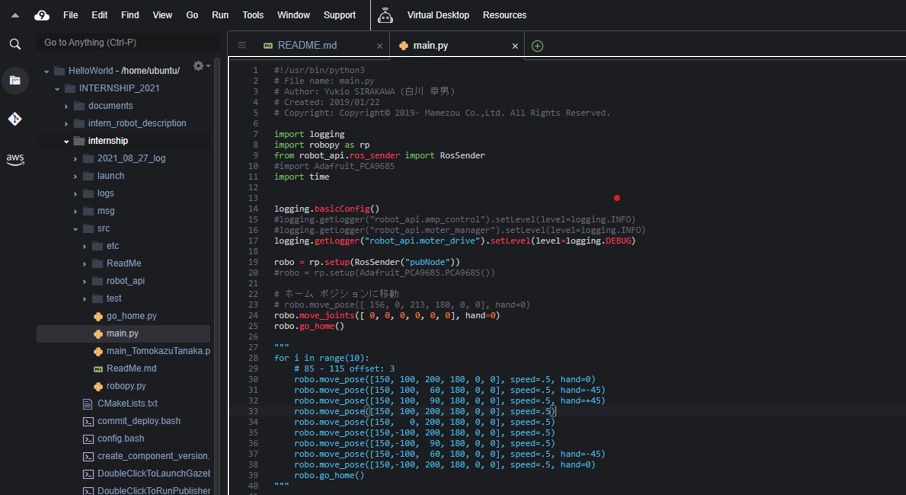This screenshot has height=495, width=906.
Task: Open the search panel magnifier icon
Action: pyautogui.click(x=15, y=44)
